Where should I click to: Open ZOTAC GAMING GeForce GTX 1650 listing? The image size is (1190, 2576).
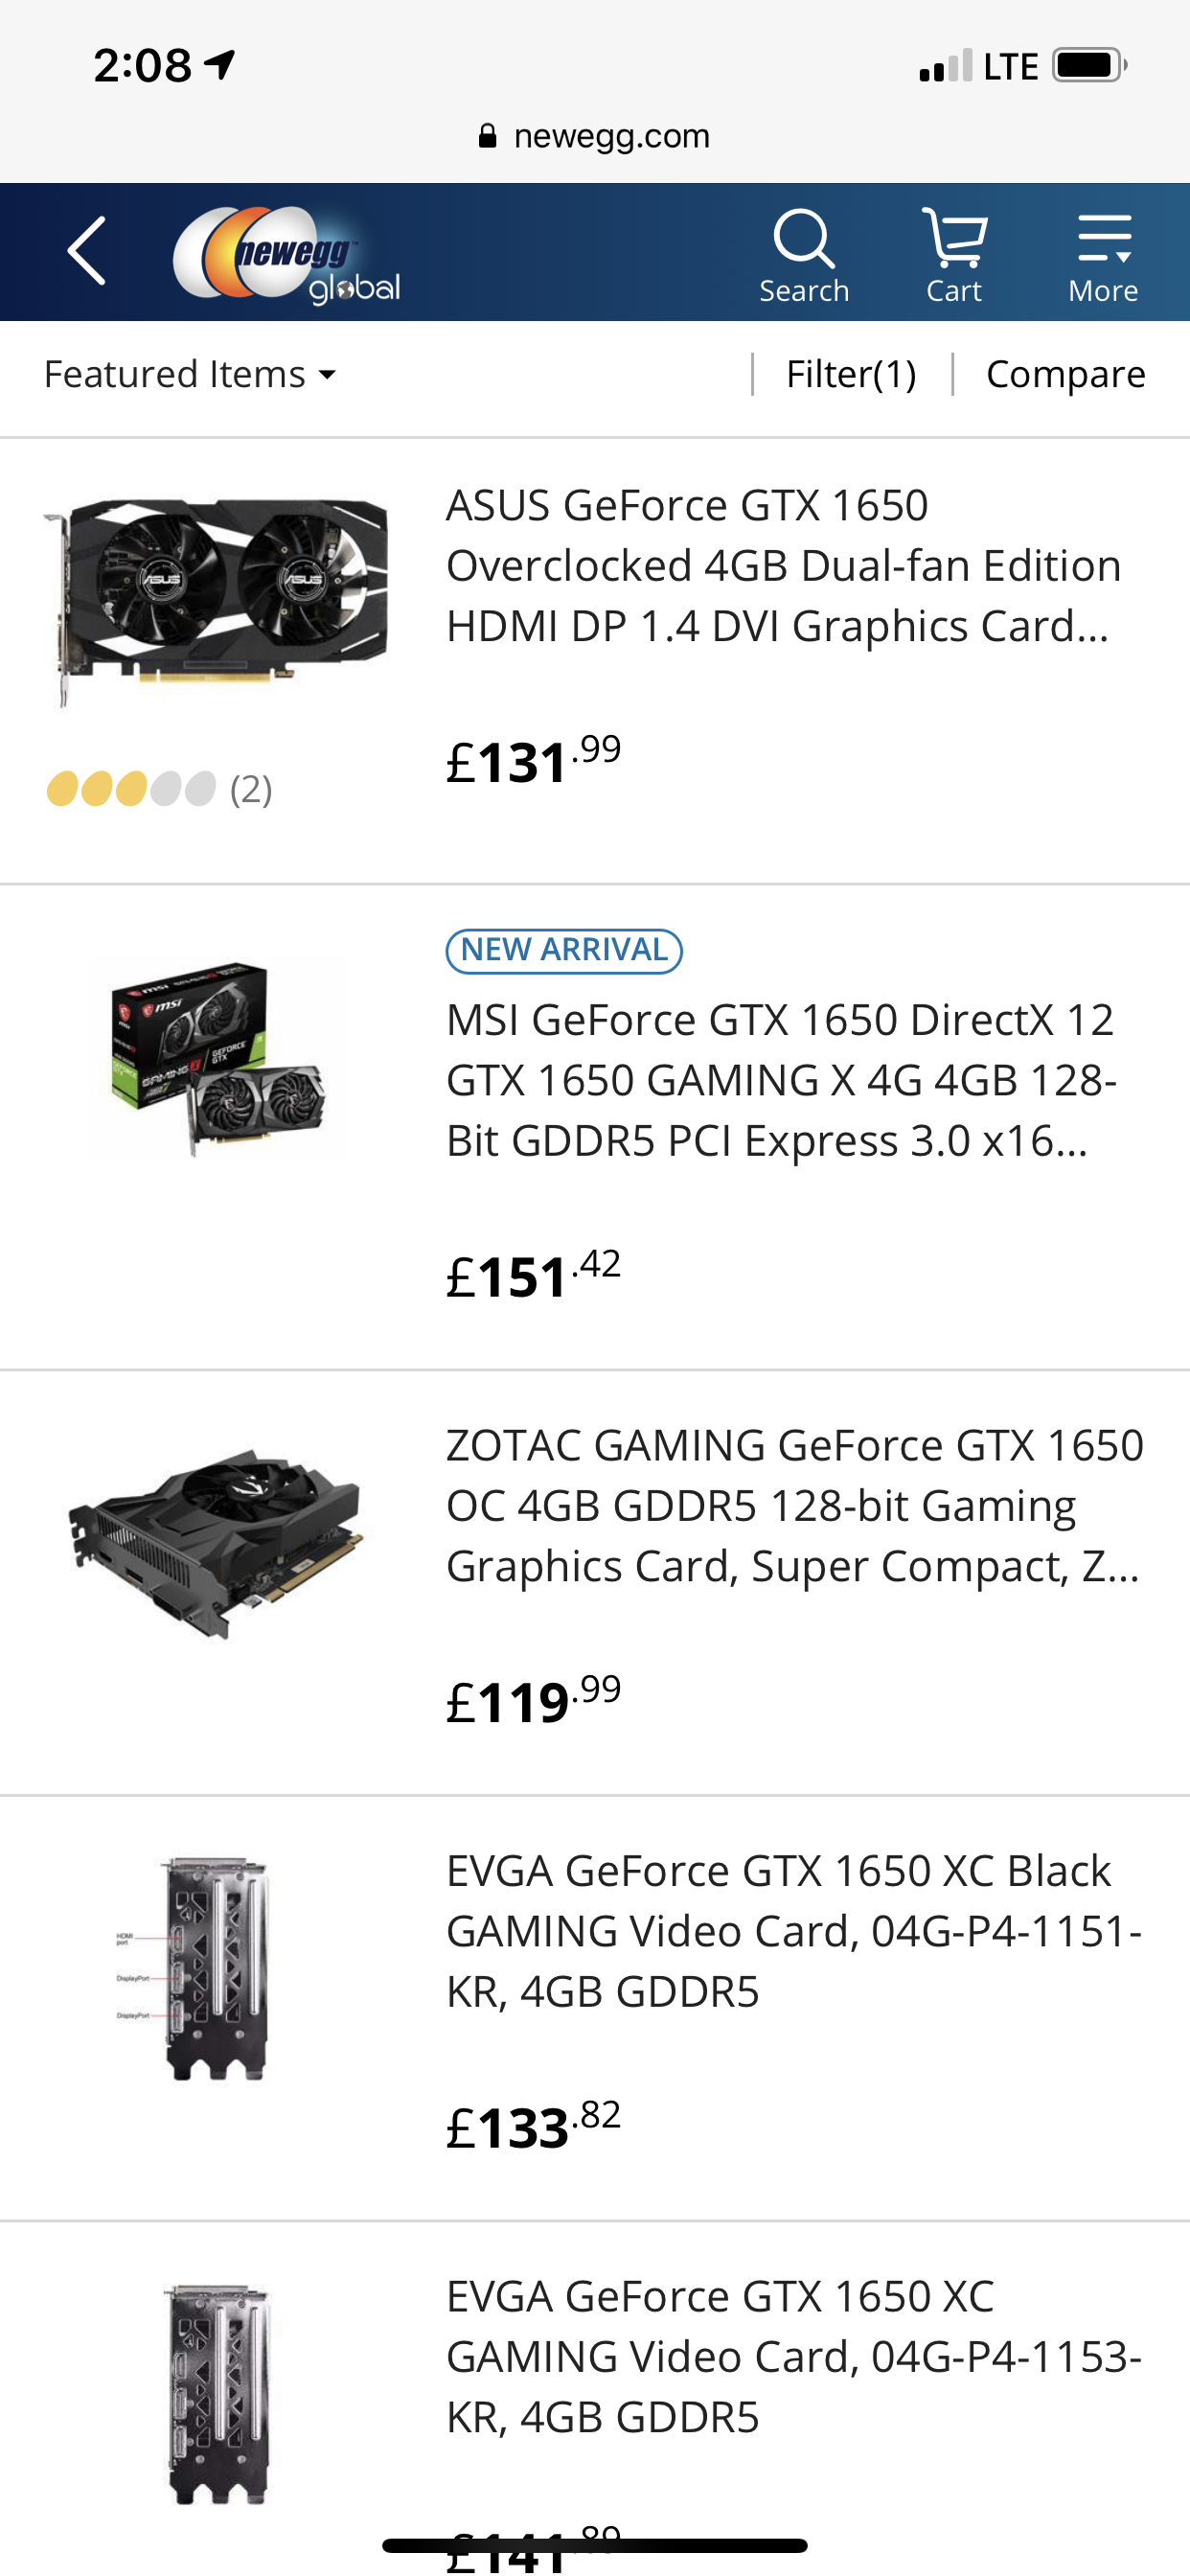[794, 1506]
